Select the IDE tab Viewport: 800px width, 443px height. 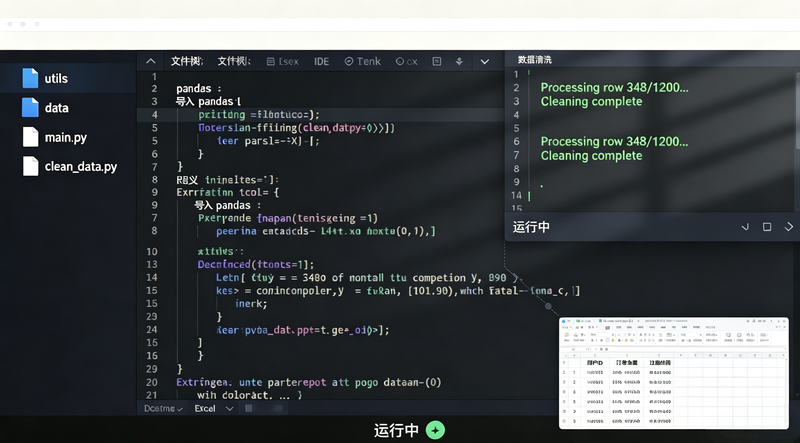coord(321,61)
